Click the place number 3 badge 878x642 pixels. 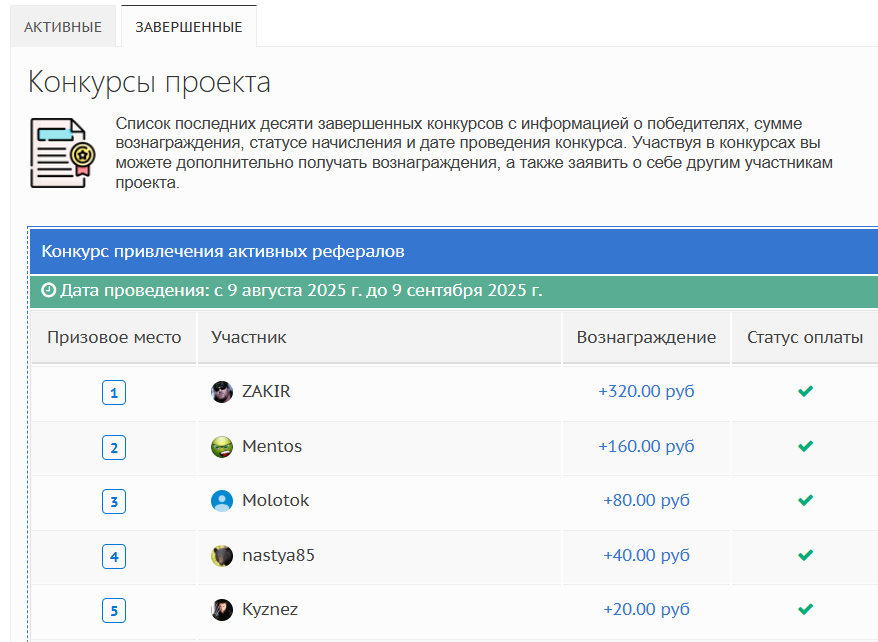click(114, 502)
